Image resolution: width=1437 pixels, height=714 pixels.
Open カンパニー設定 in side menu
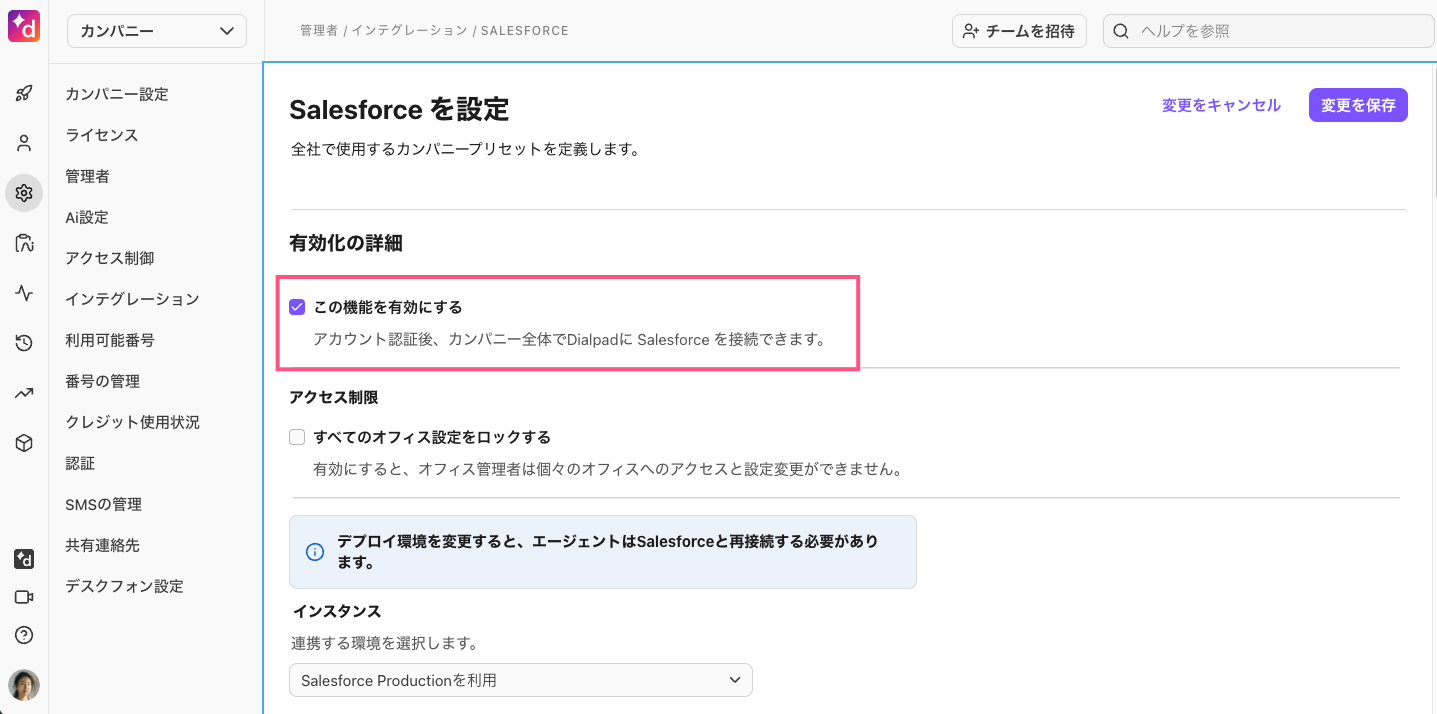pos(117,94)
